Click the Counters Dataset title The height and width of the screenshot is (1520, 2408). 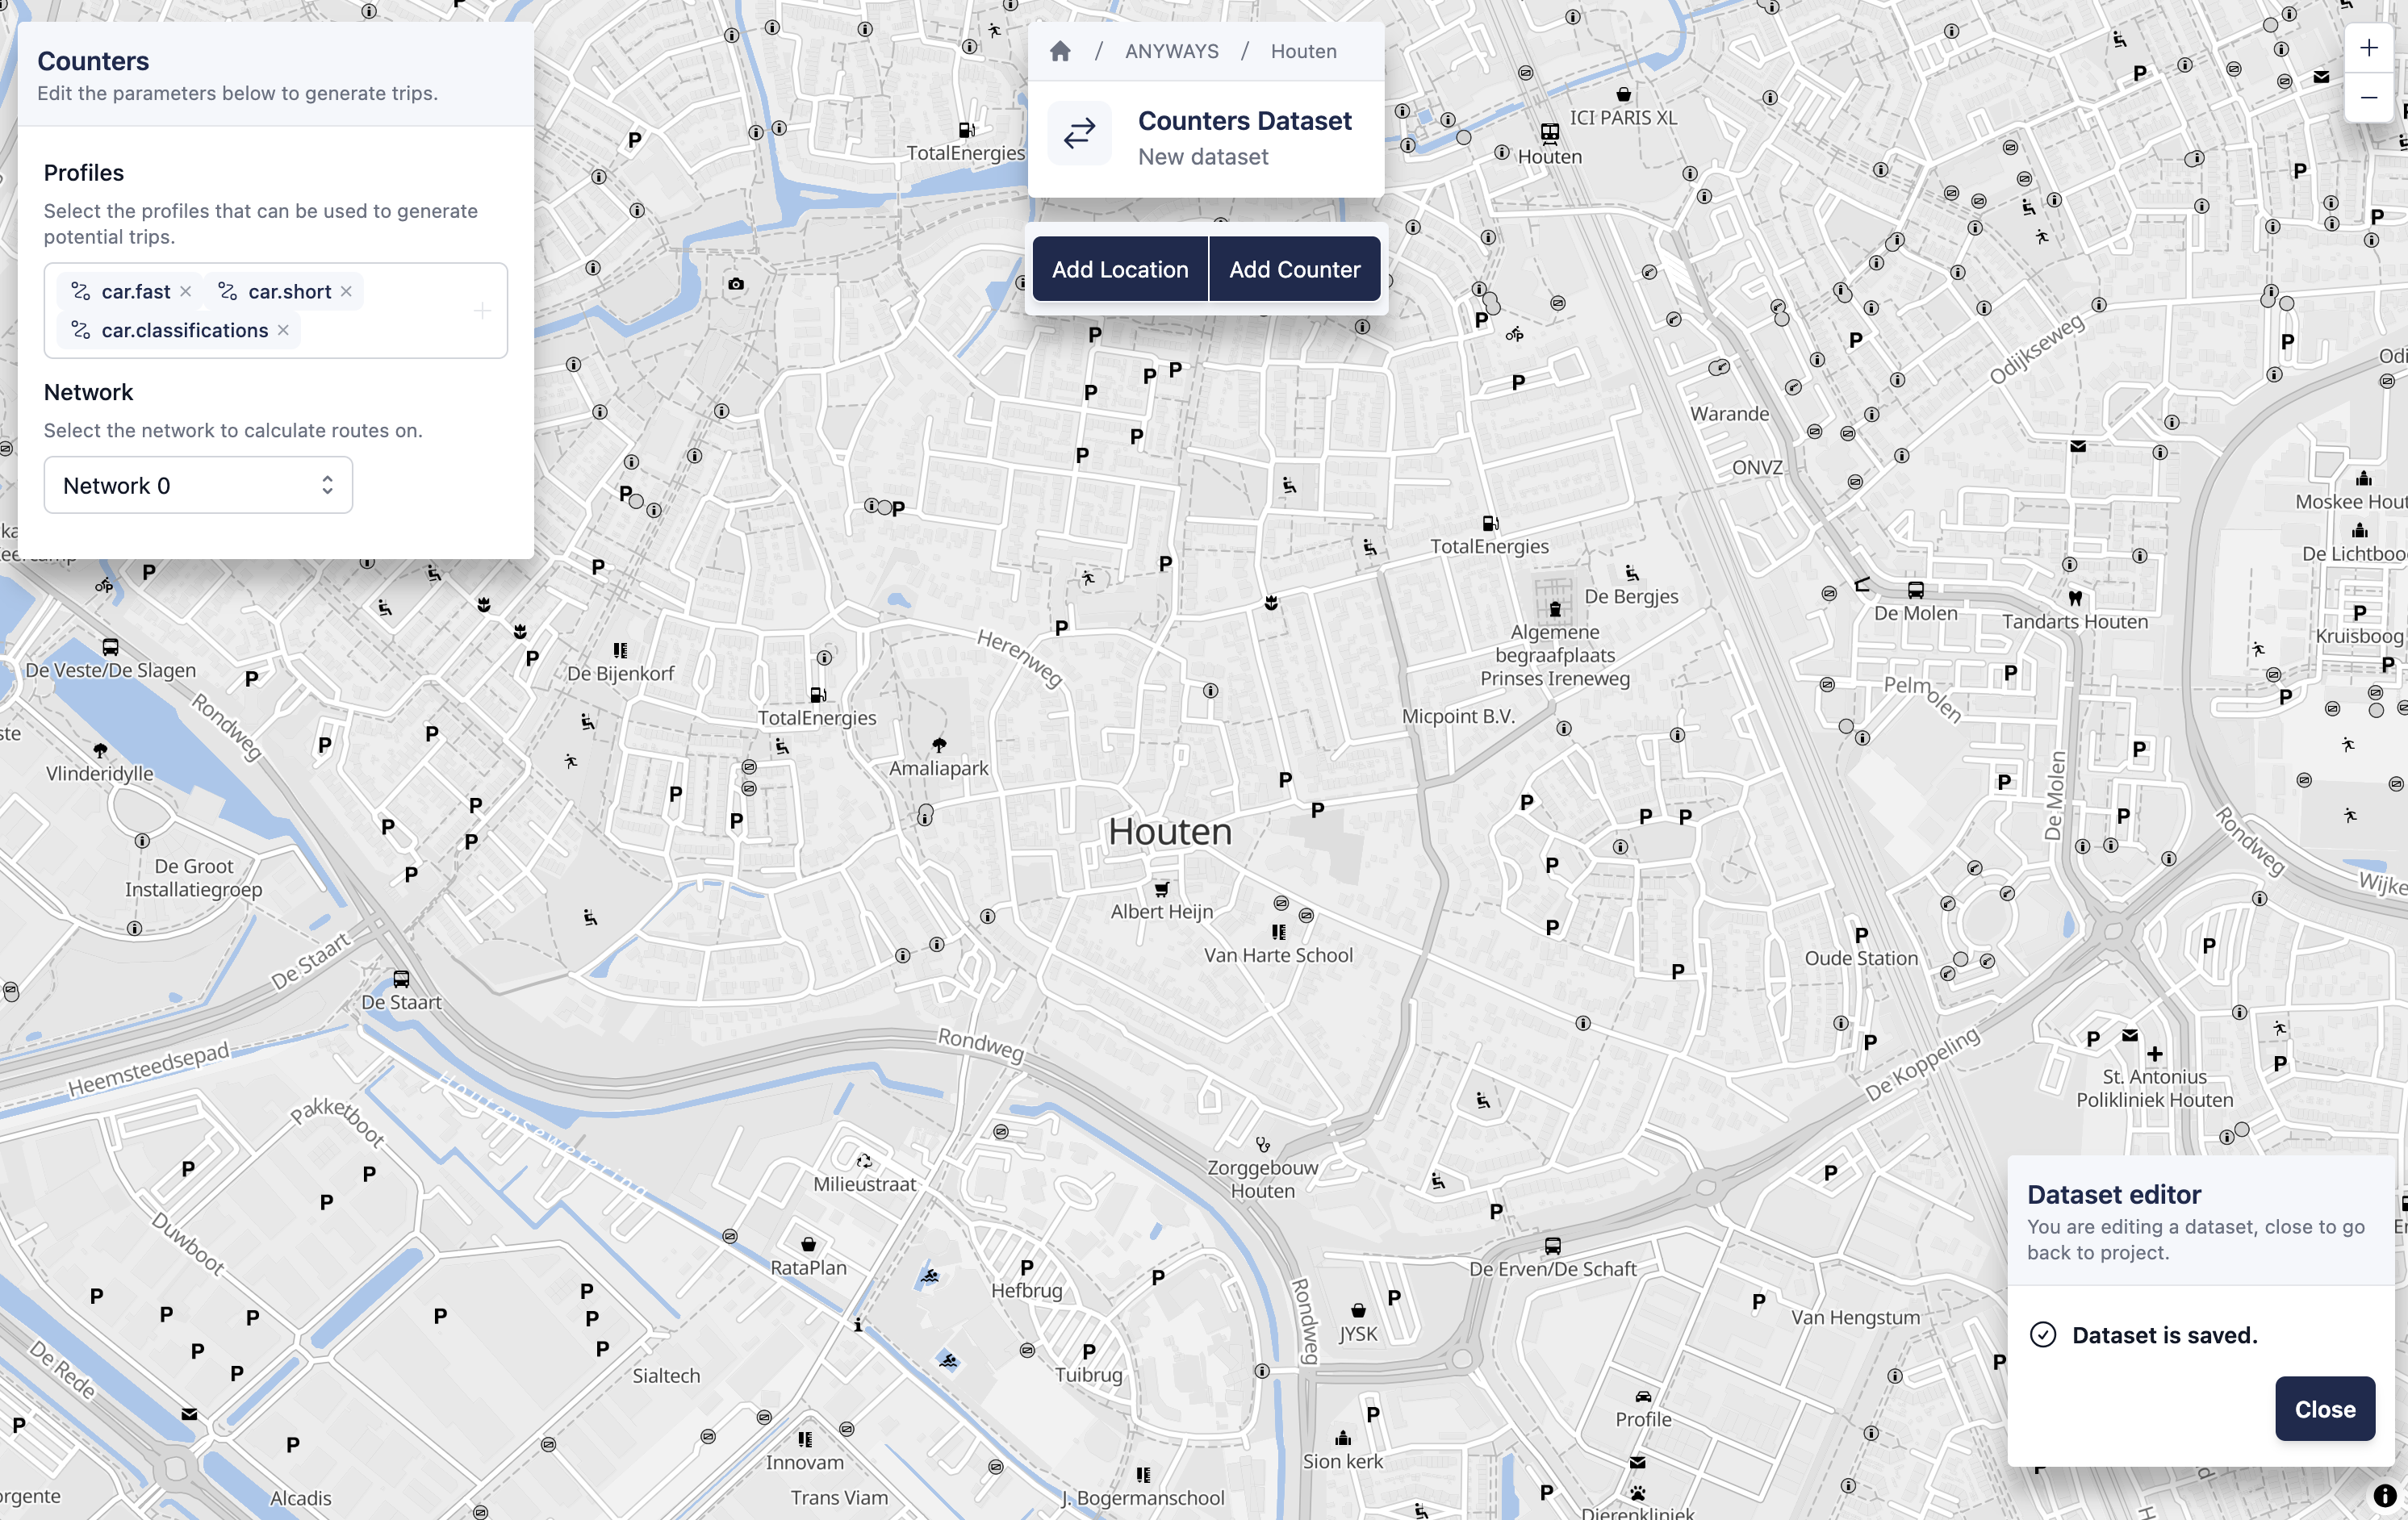[1245, 120]
